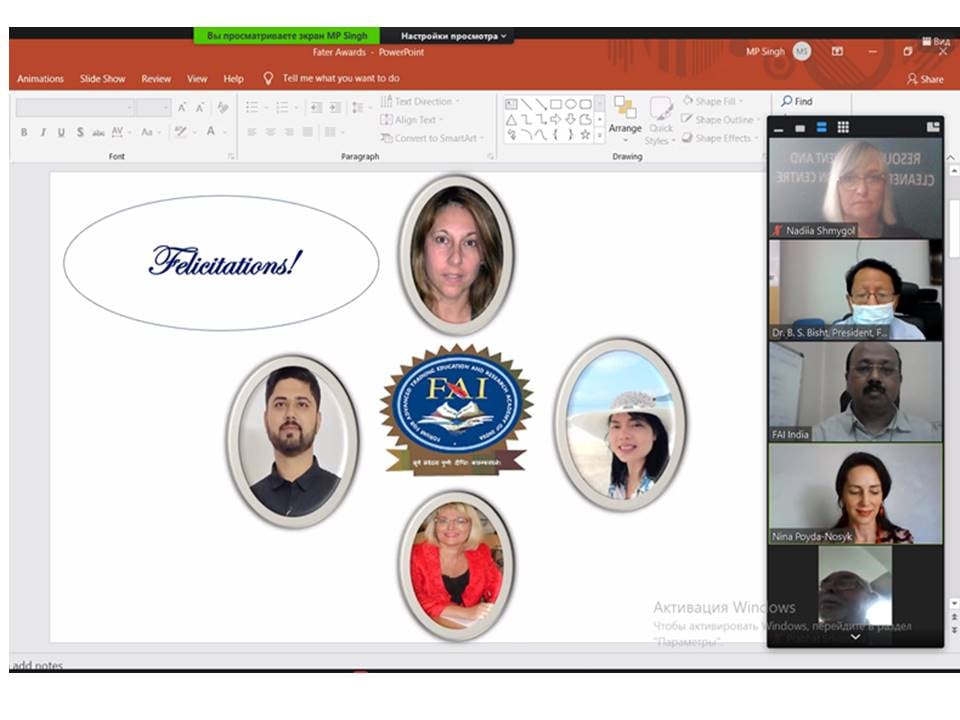Viewport: 960px width, 720px height.
Task: Open the Настройки просмотра dropdown
Action: click(455, 36)
